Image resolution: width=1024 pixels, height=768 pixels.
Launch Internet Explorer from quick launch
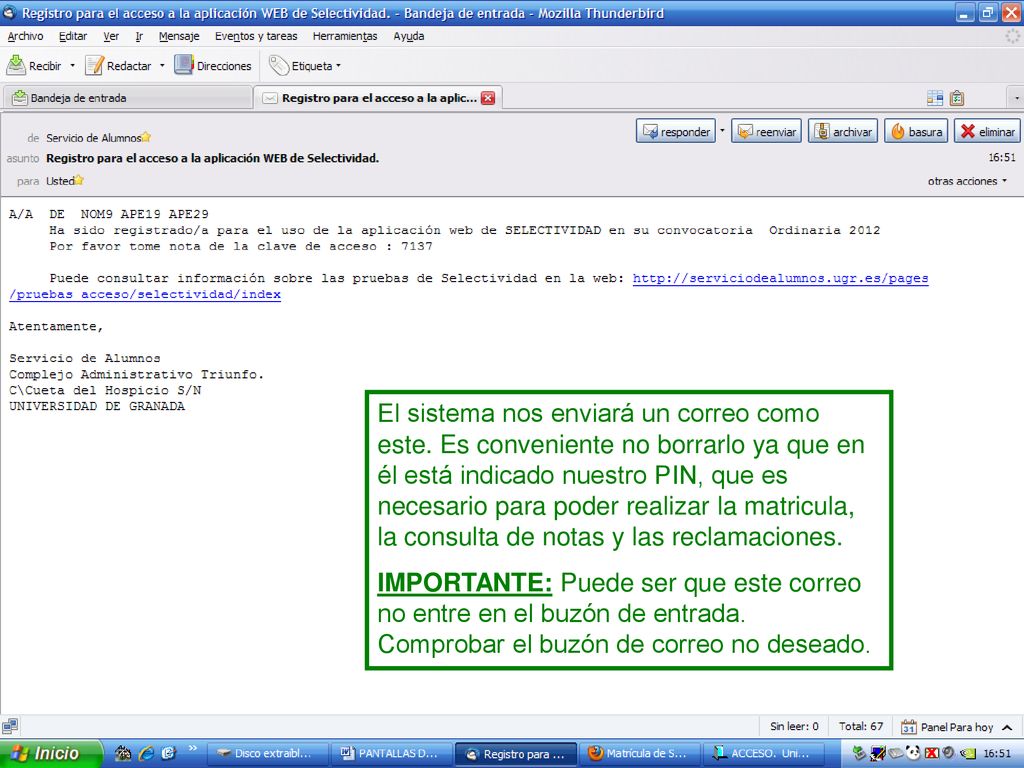(146, 753)
